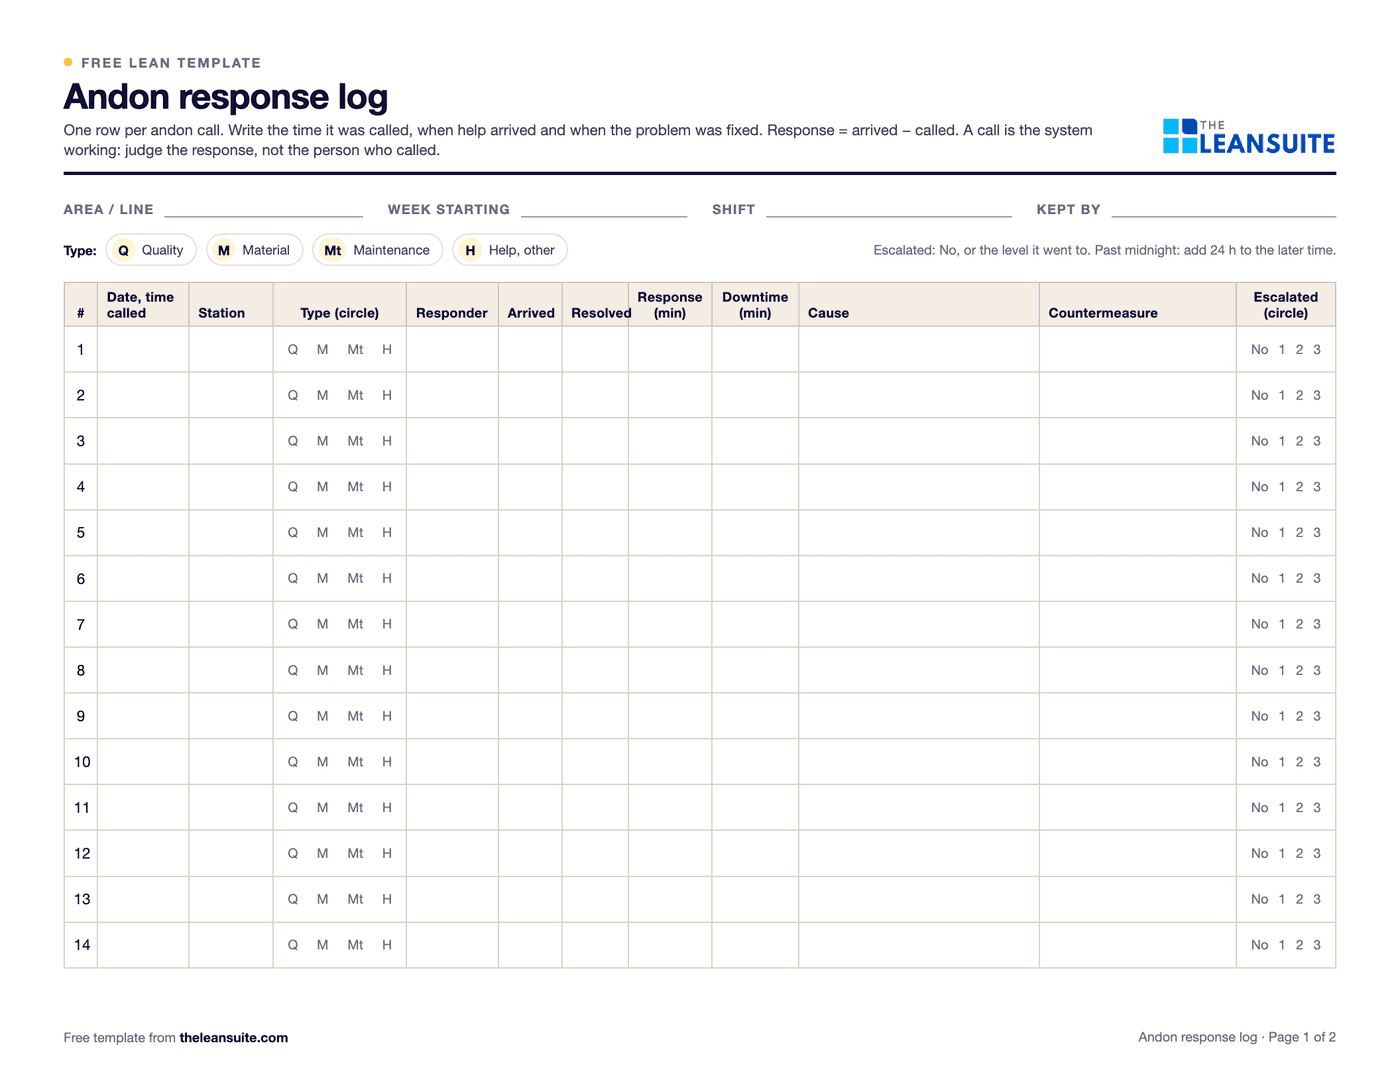Viewport: 1400px width, 1082px height.
Task: Click the Andon response log title
Action: pyautogui.click(x=226, y=97)
